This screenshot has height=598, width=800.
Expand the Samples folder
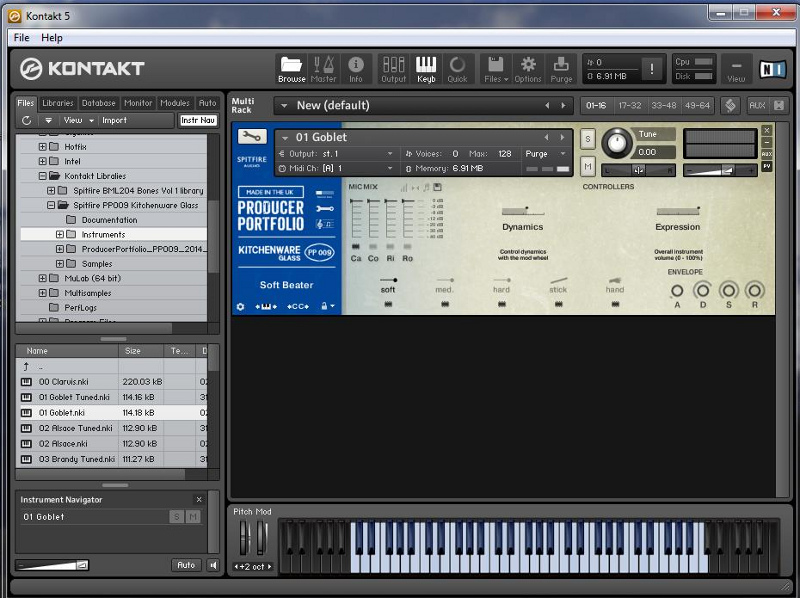coord(60,264)
